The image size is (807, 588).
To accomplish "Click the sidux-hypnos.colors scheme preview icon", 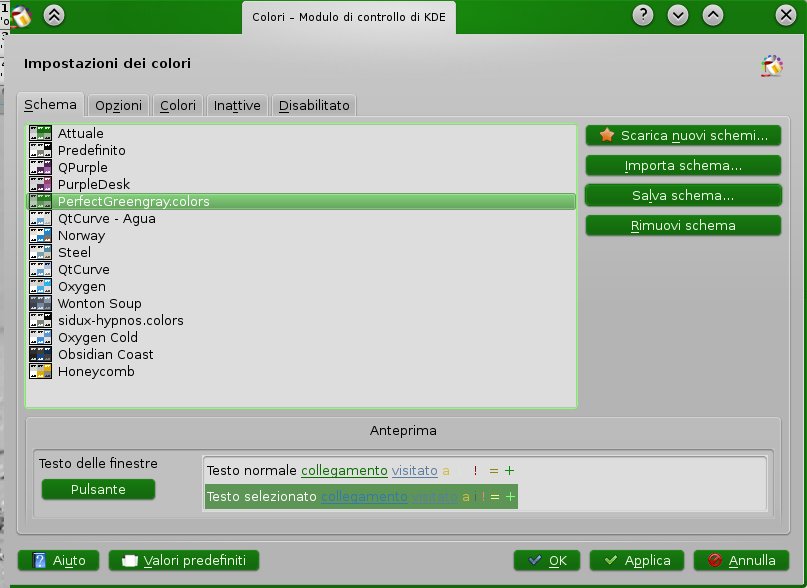I will [41, 320].
